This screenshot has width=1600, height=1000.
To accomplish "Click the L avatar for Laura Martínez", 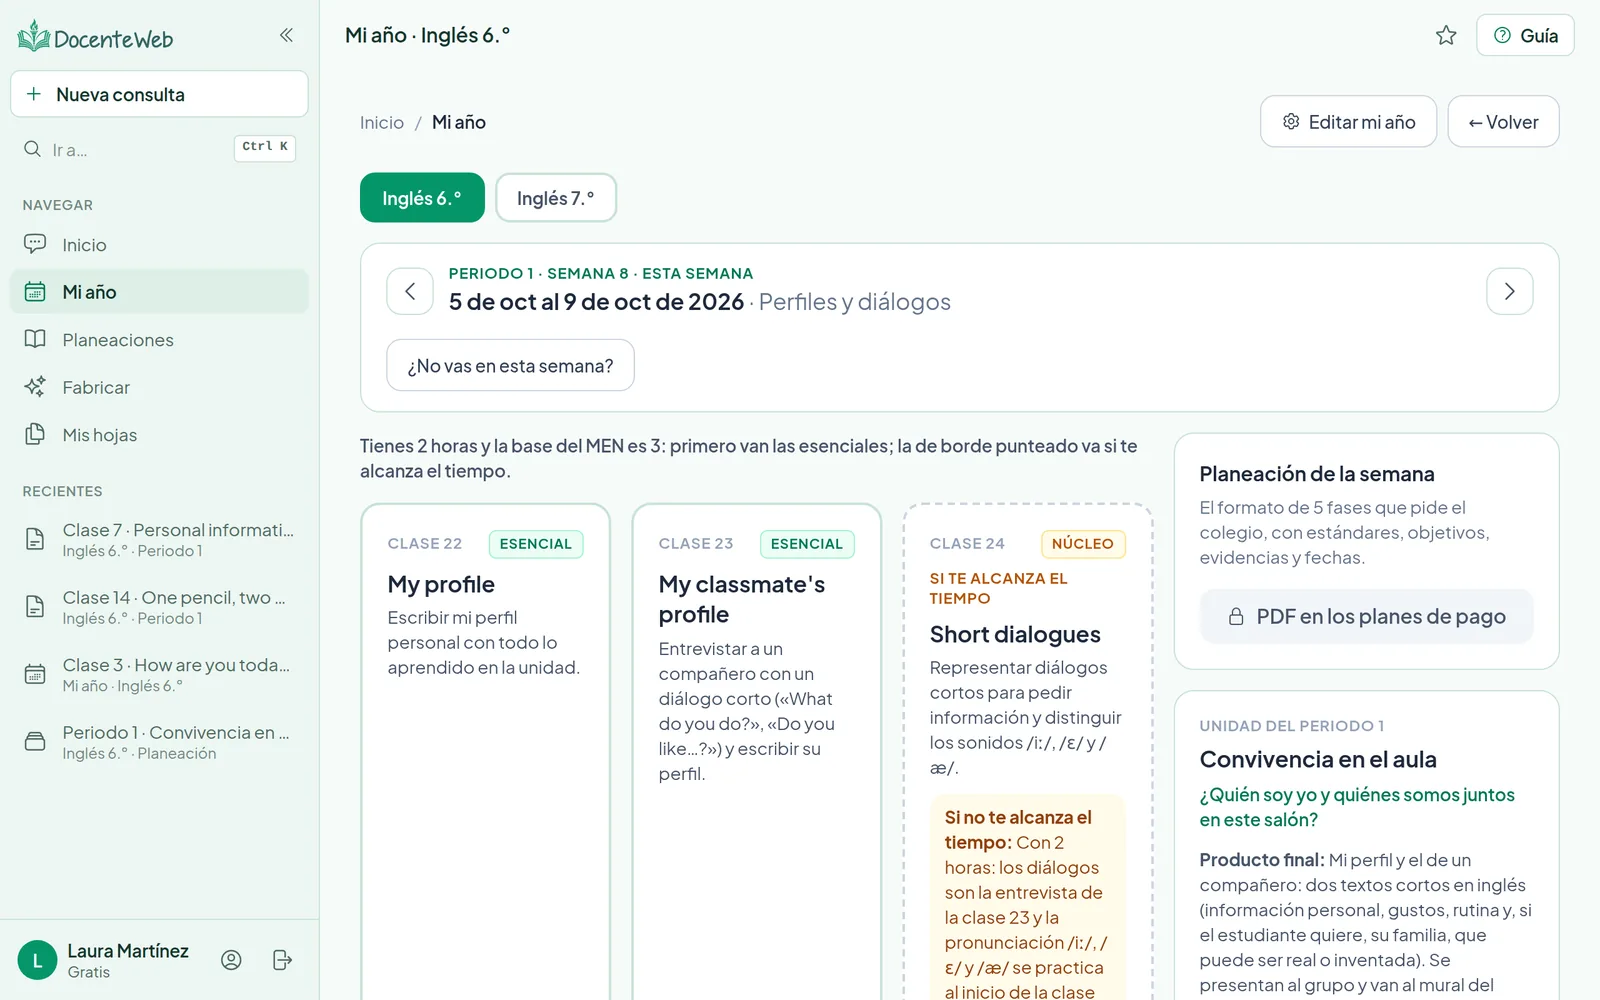I will (37, 961).
